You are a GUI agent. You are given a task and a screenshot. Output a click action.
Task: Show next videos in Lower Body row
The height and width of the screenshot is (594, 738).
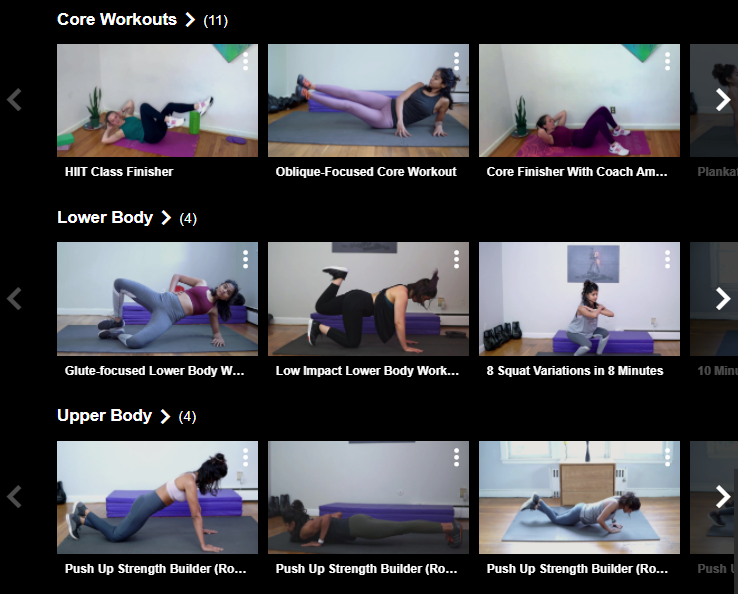[722, 299]
